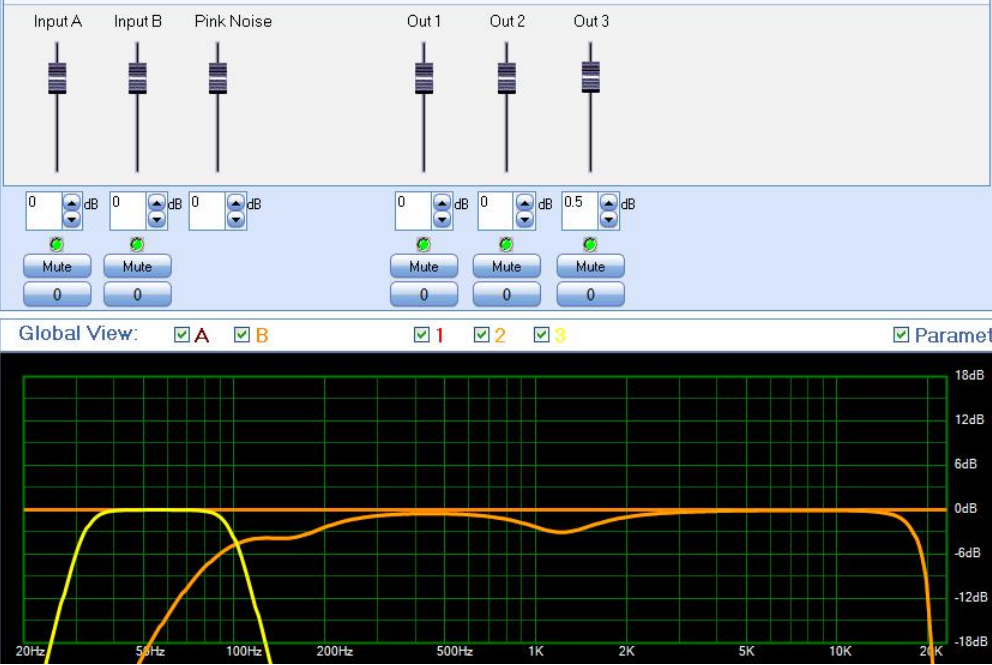Click the 0 button under Out 1 Mute
992x665 pixels.
tap(424, 294)
